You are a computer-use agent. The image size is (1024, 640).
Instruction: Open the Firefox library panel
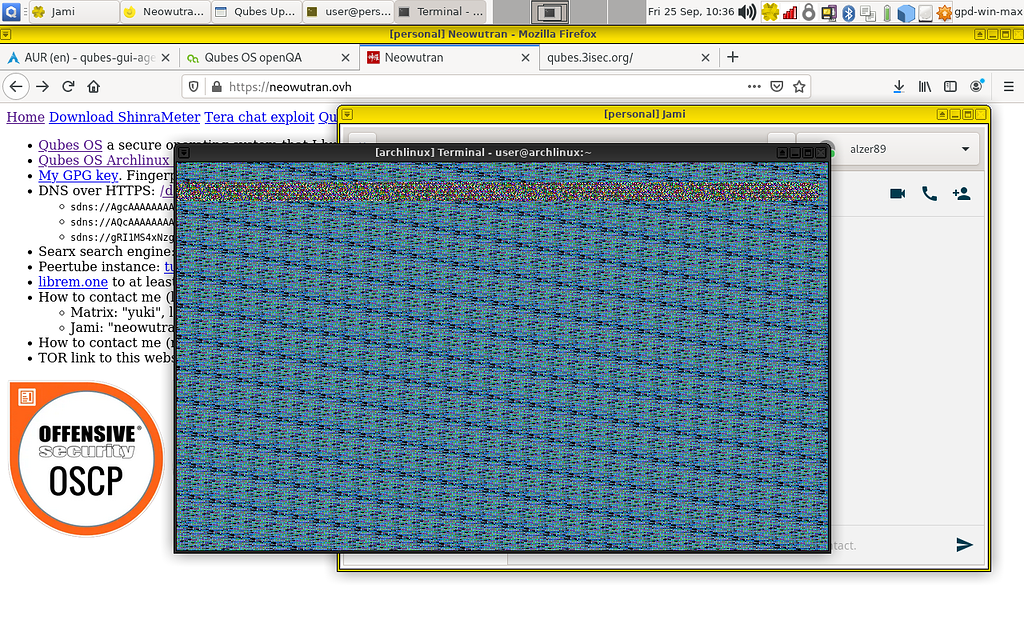[x=923, y=86]
